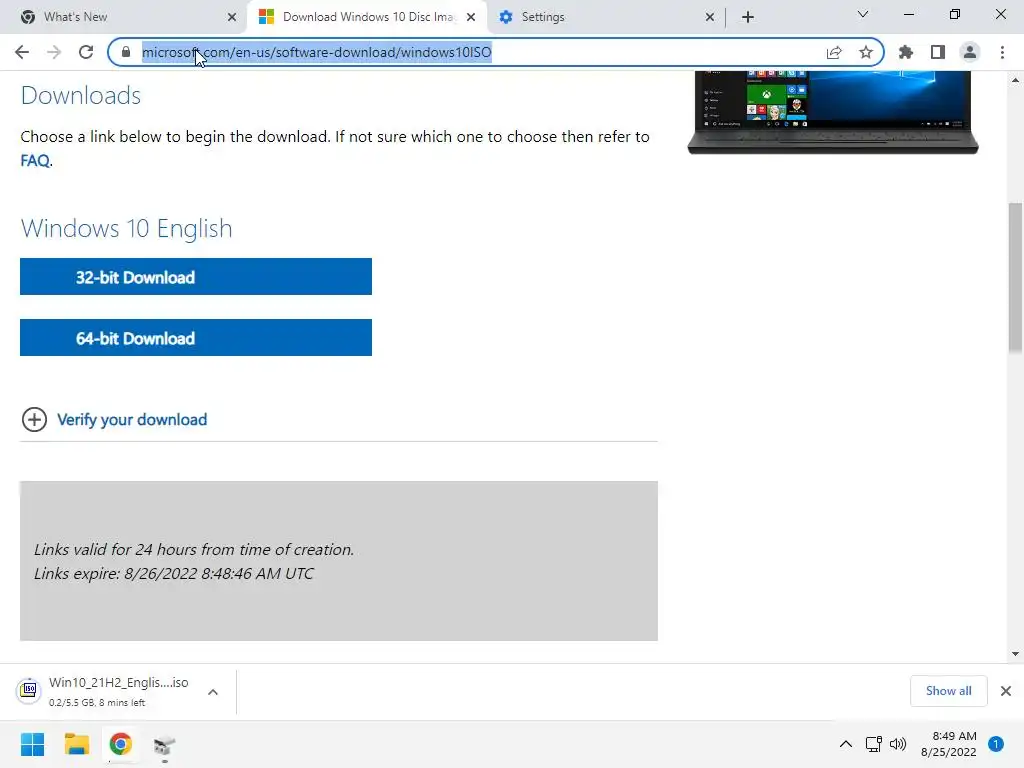Image resolution: width=1024 pixels, height=768 pixels.
Task: Select the Download Windows 10 Disc Image tab
Action: (x=367, y=17)
